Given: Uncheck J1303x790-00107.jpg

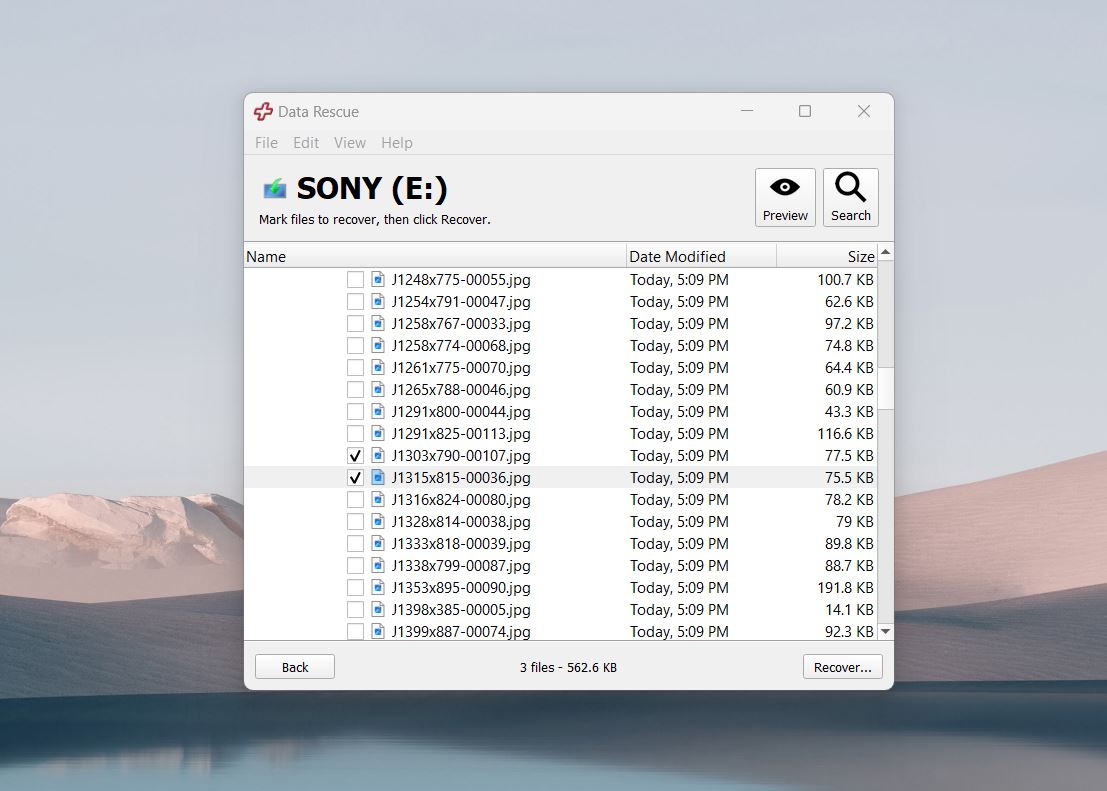Looking at the screenshot, I should (355, 456).
